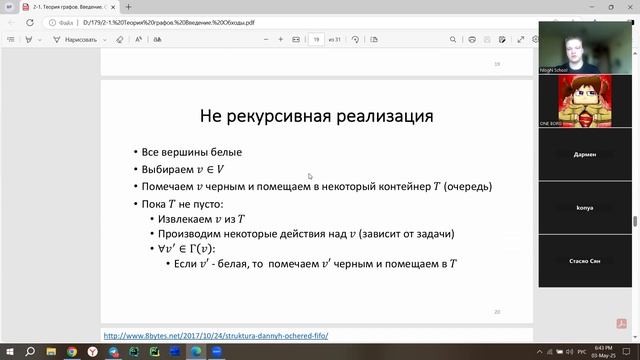Viewport: 640px width, 360px height.
Task: Select the eraser tool
Action: pos(120,40)
